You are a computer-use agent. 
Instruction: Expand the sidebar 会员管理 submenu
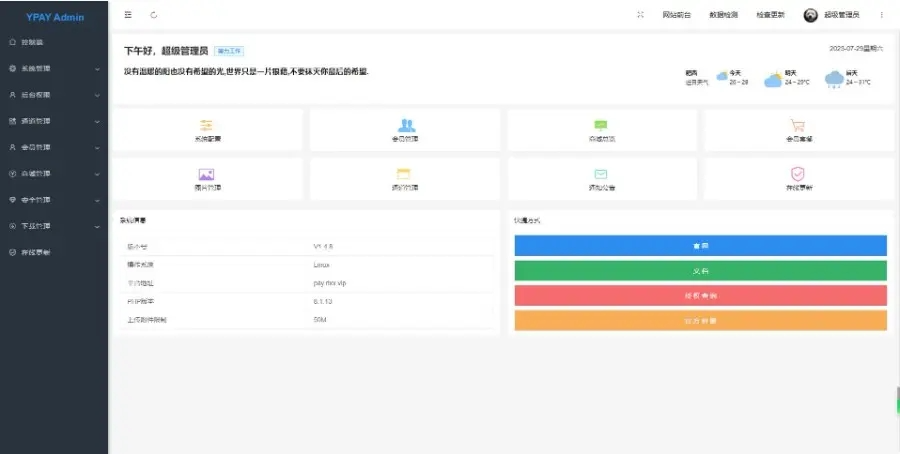click(54, 147)
